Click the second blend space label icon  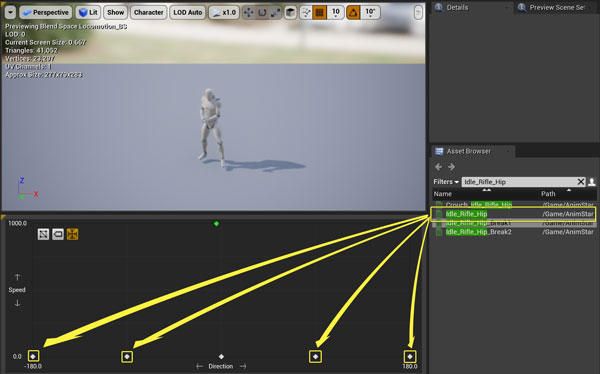click(x=58, y=234)
